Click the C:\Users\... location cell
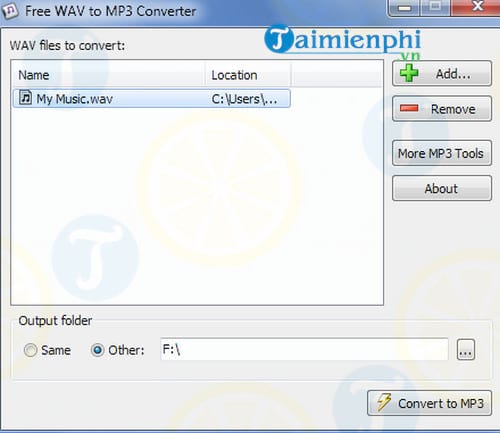Image resolution: width=500 pixels, height=433 pixels. 244,99
